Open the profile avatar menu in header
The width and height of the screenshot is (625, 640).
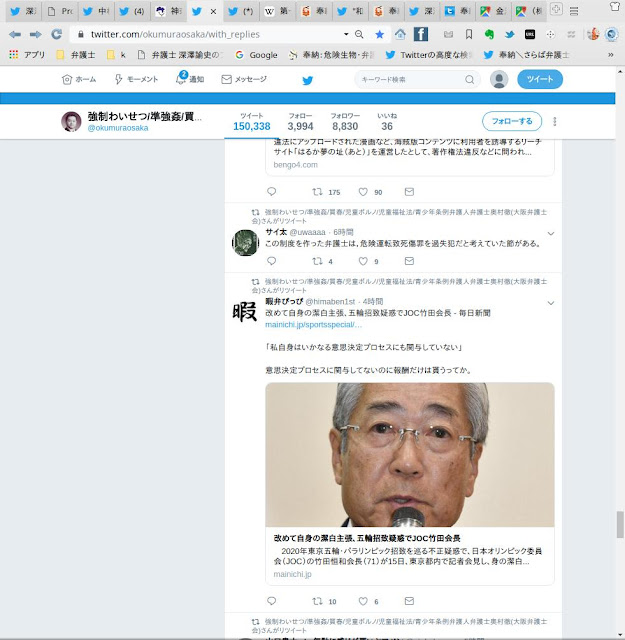click(499, 79)
